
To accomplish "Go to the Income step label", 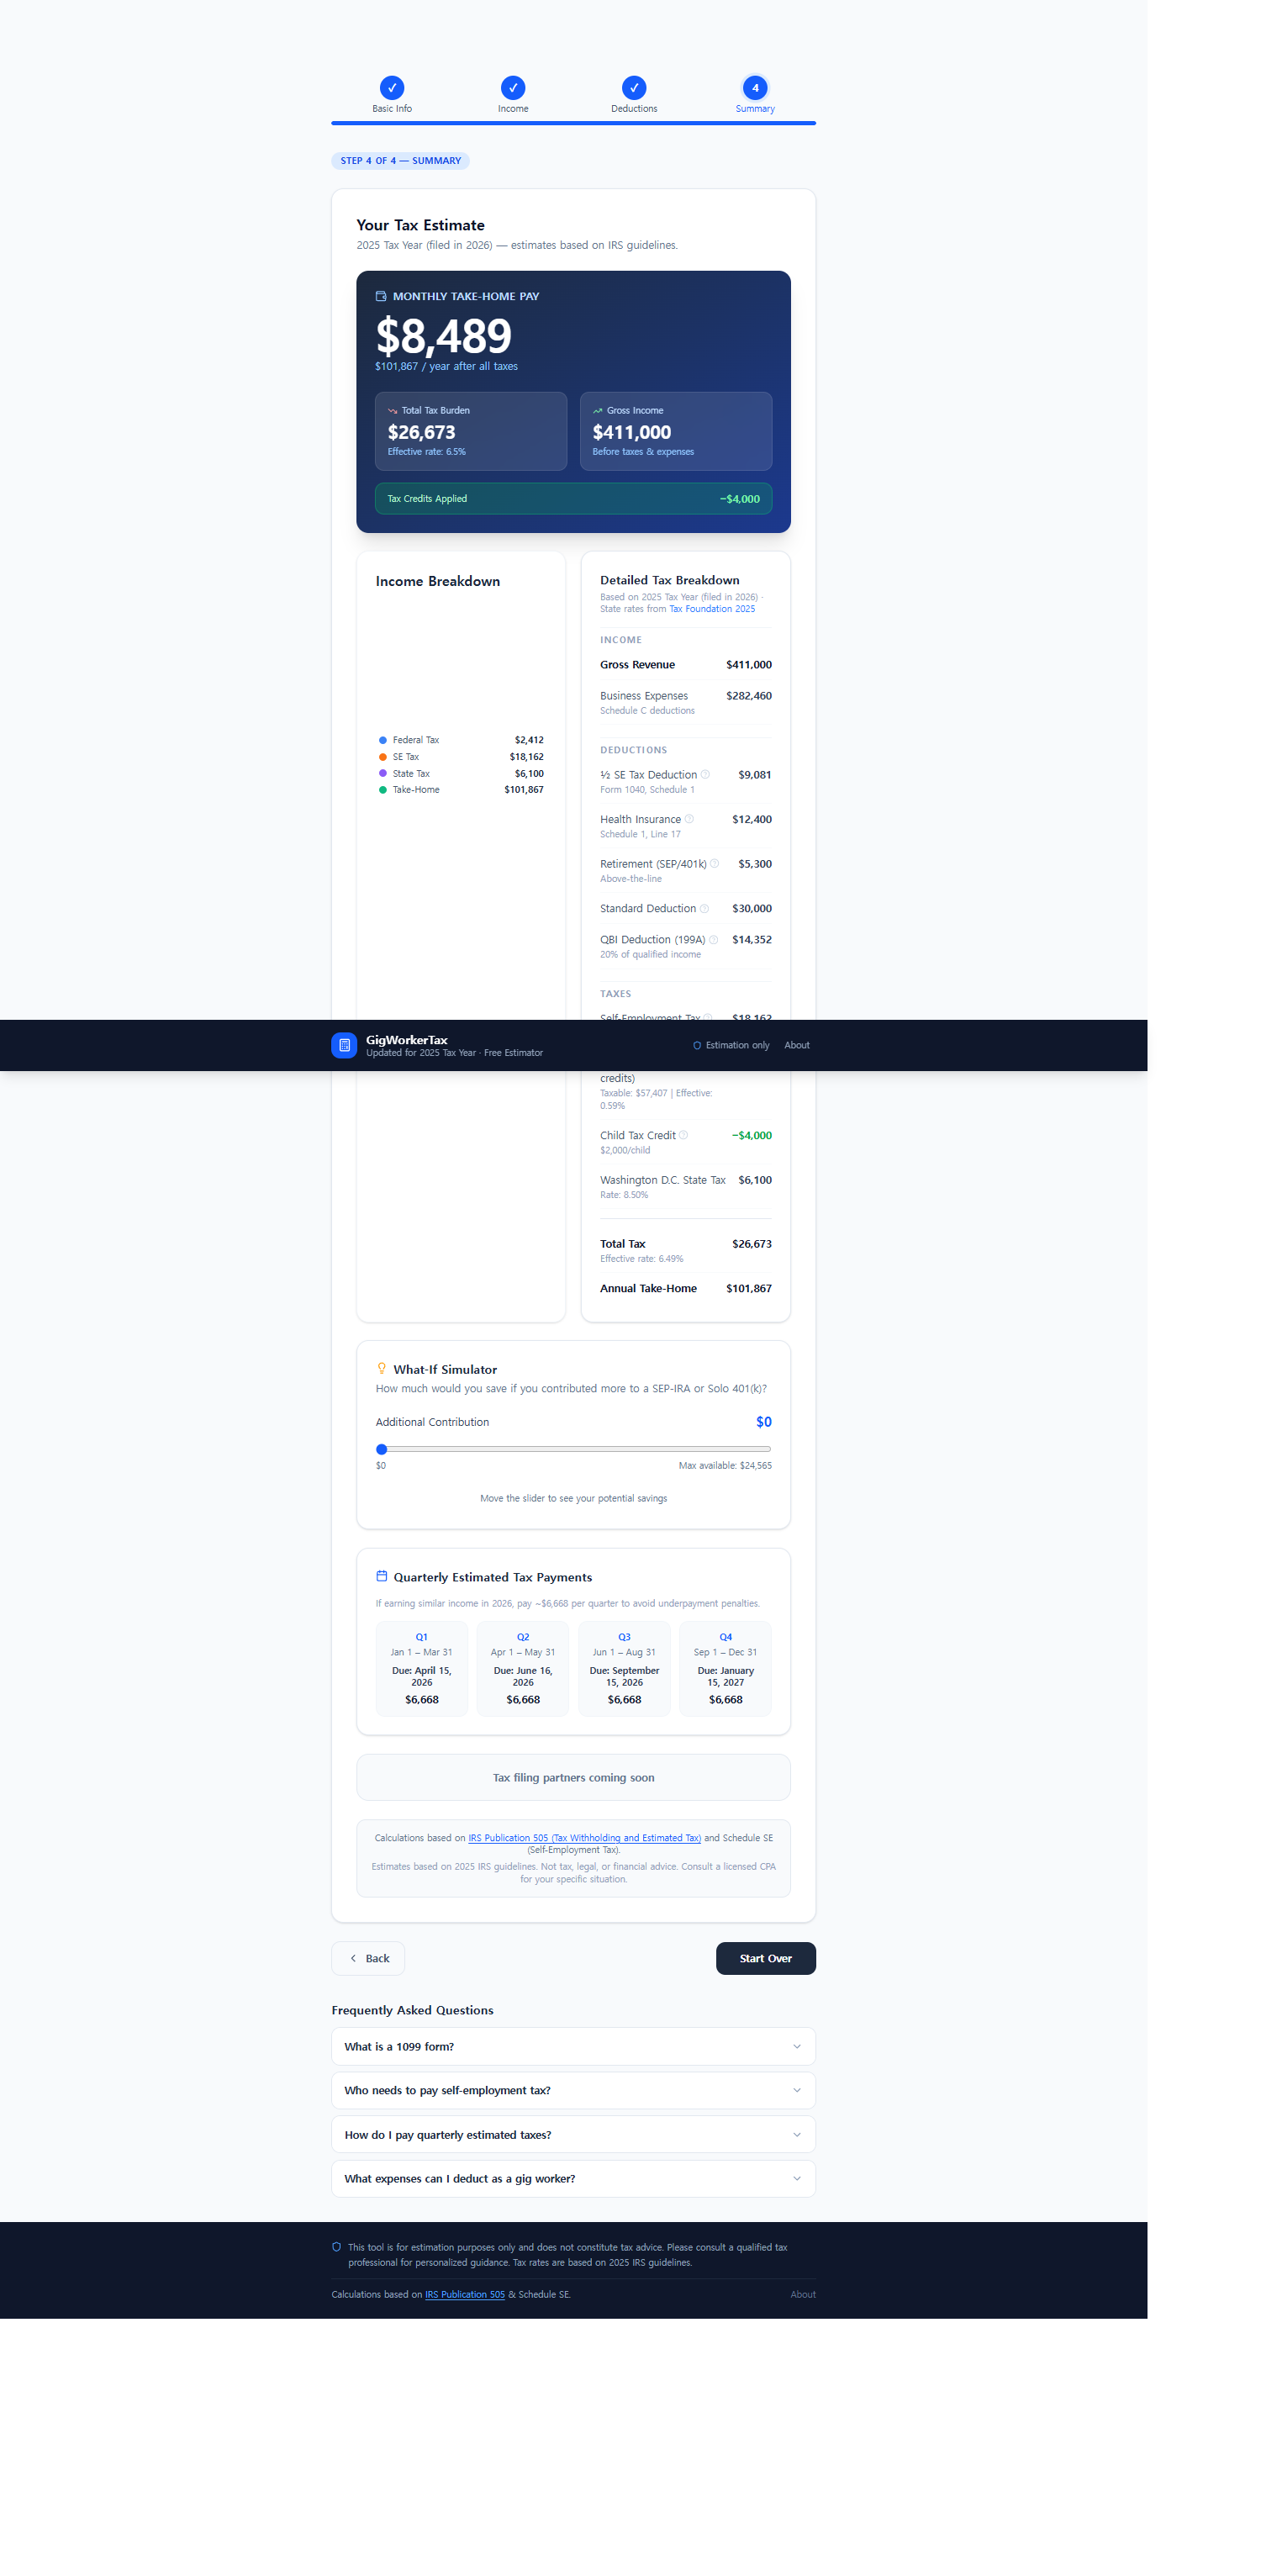I will click(x=513, y=109).
